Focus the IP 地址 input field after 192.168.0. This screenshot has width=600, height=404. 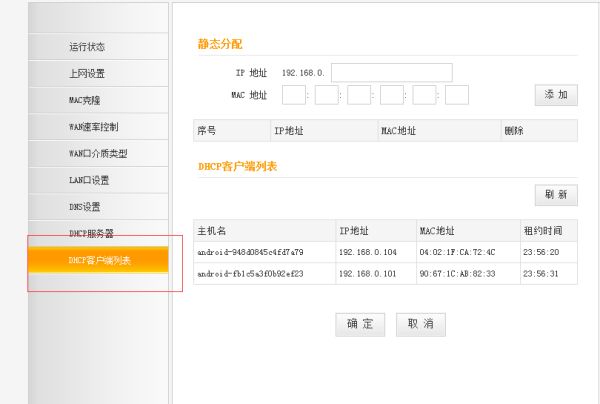391,73
